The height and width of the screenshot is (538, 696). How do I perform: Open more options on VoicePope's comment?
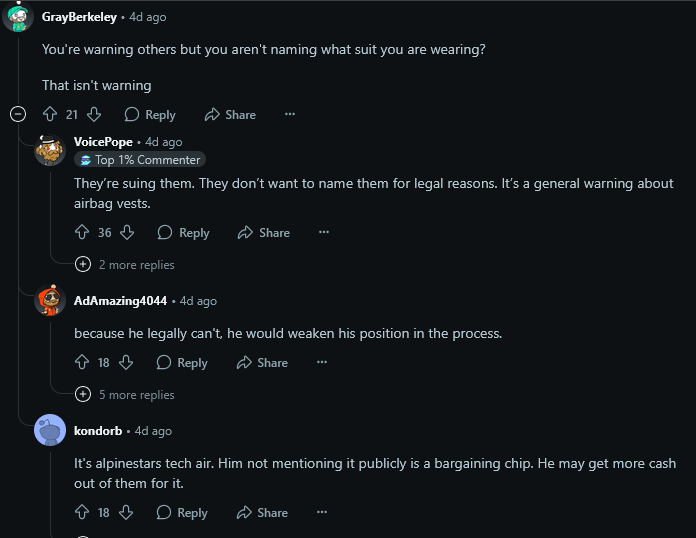[x=324, y=232]
